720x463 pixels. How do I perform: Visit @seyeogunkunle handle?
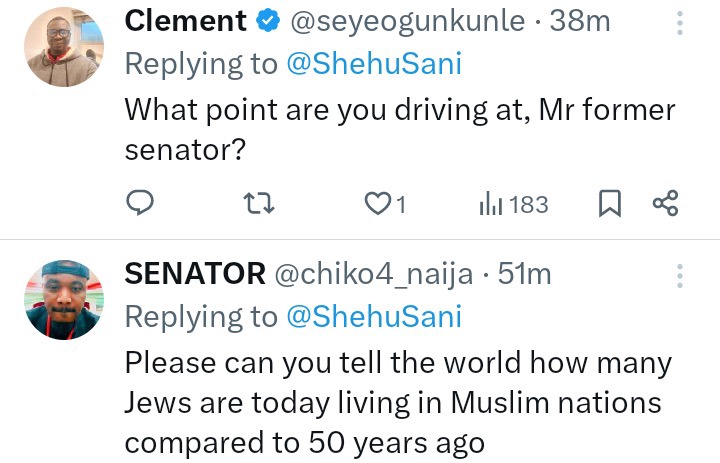[407, 20]
